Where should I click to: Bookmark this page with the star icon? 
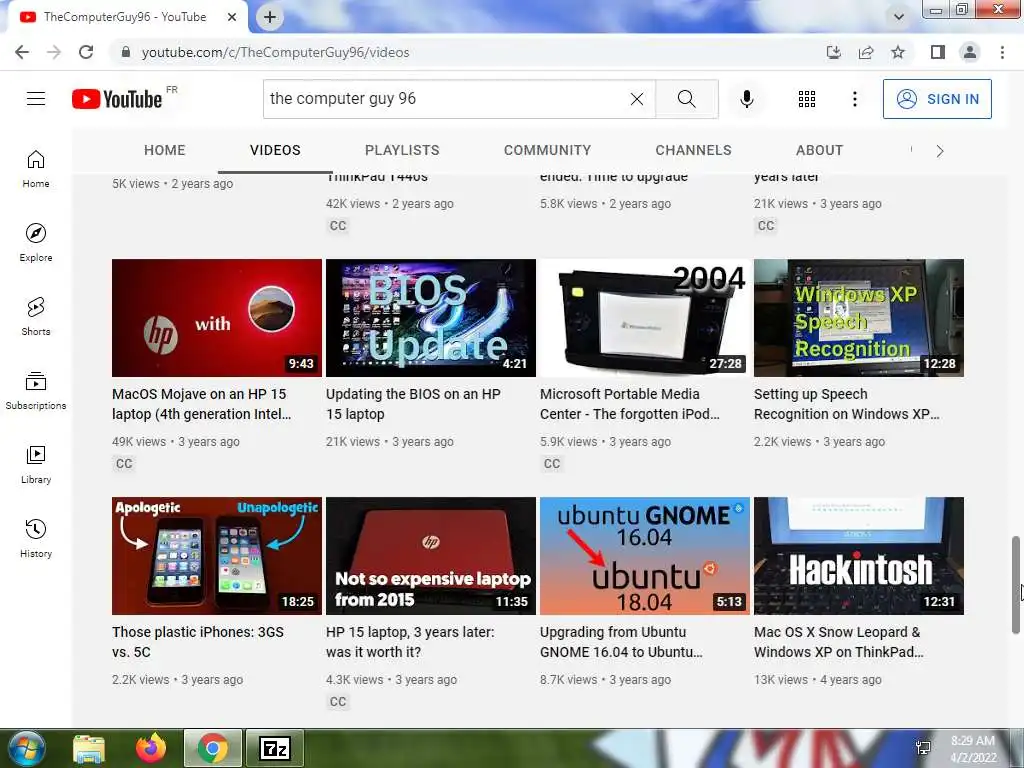[898, 52]
